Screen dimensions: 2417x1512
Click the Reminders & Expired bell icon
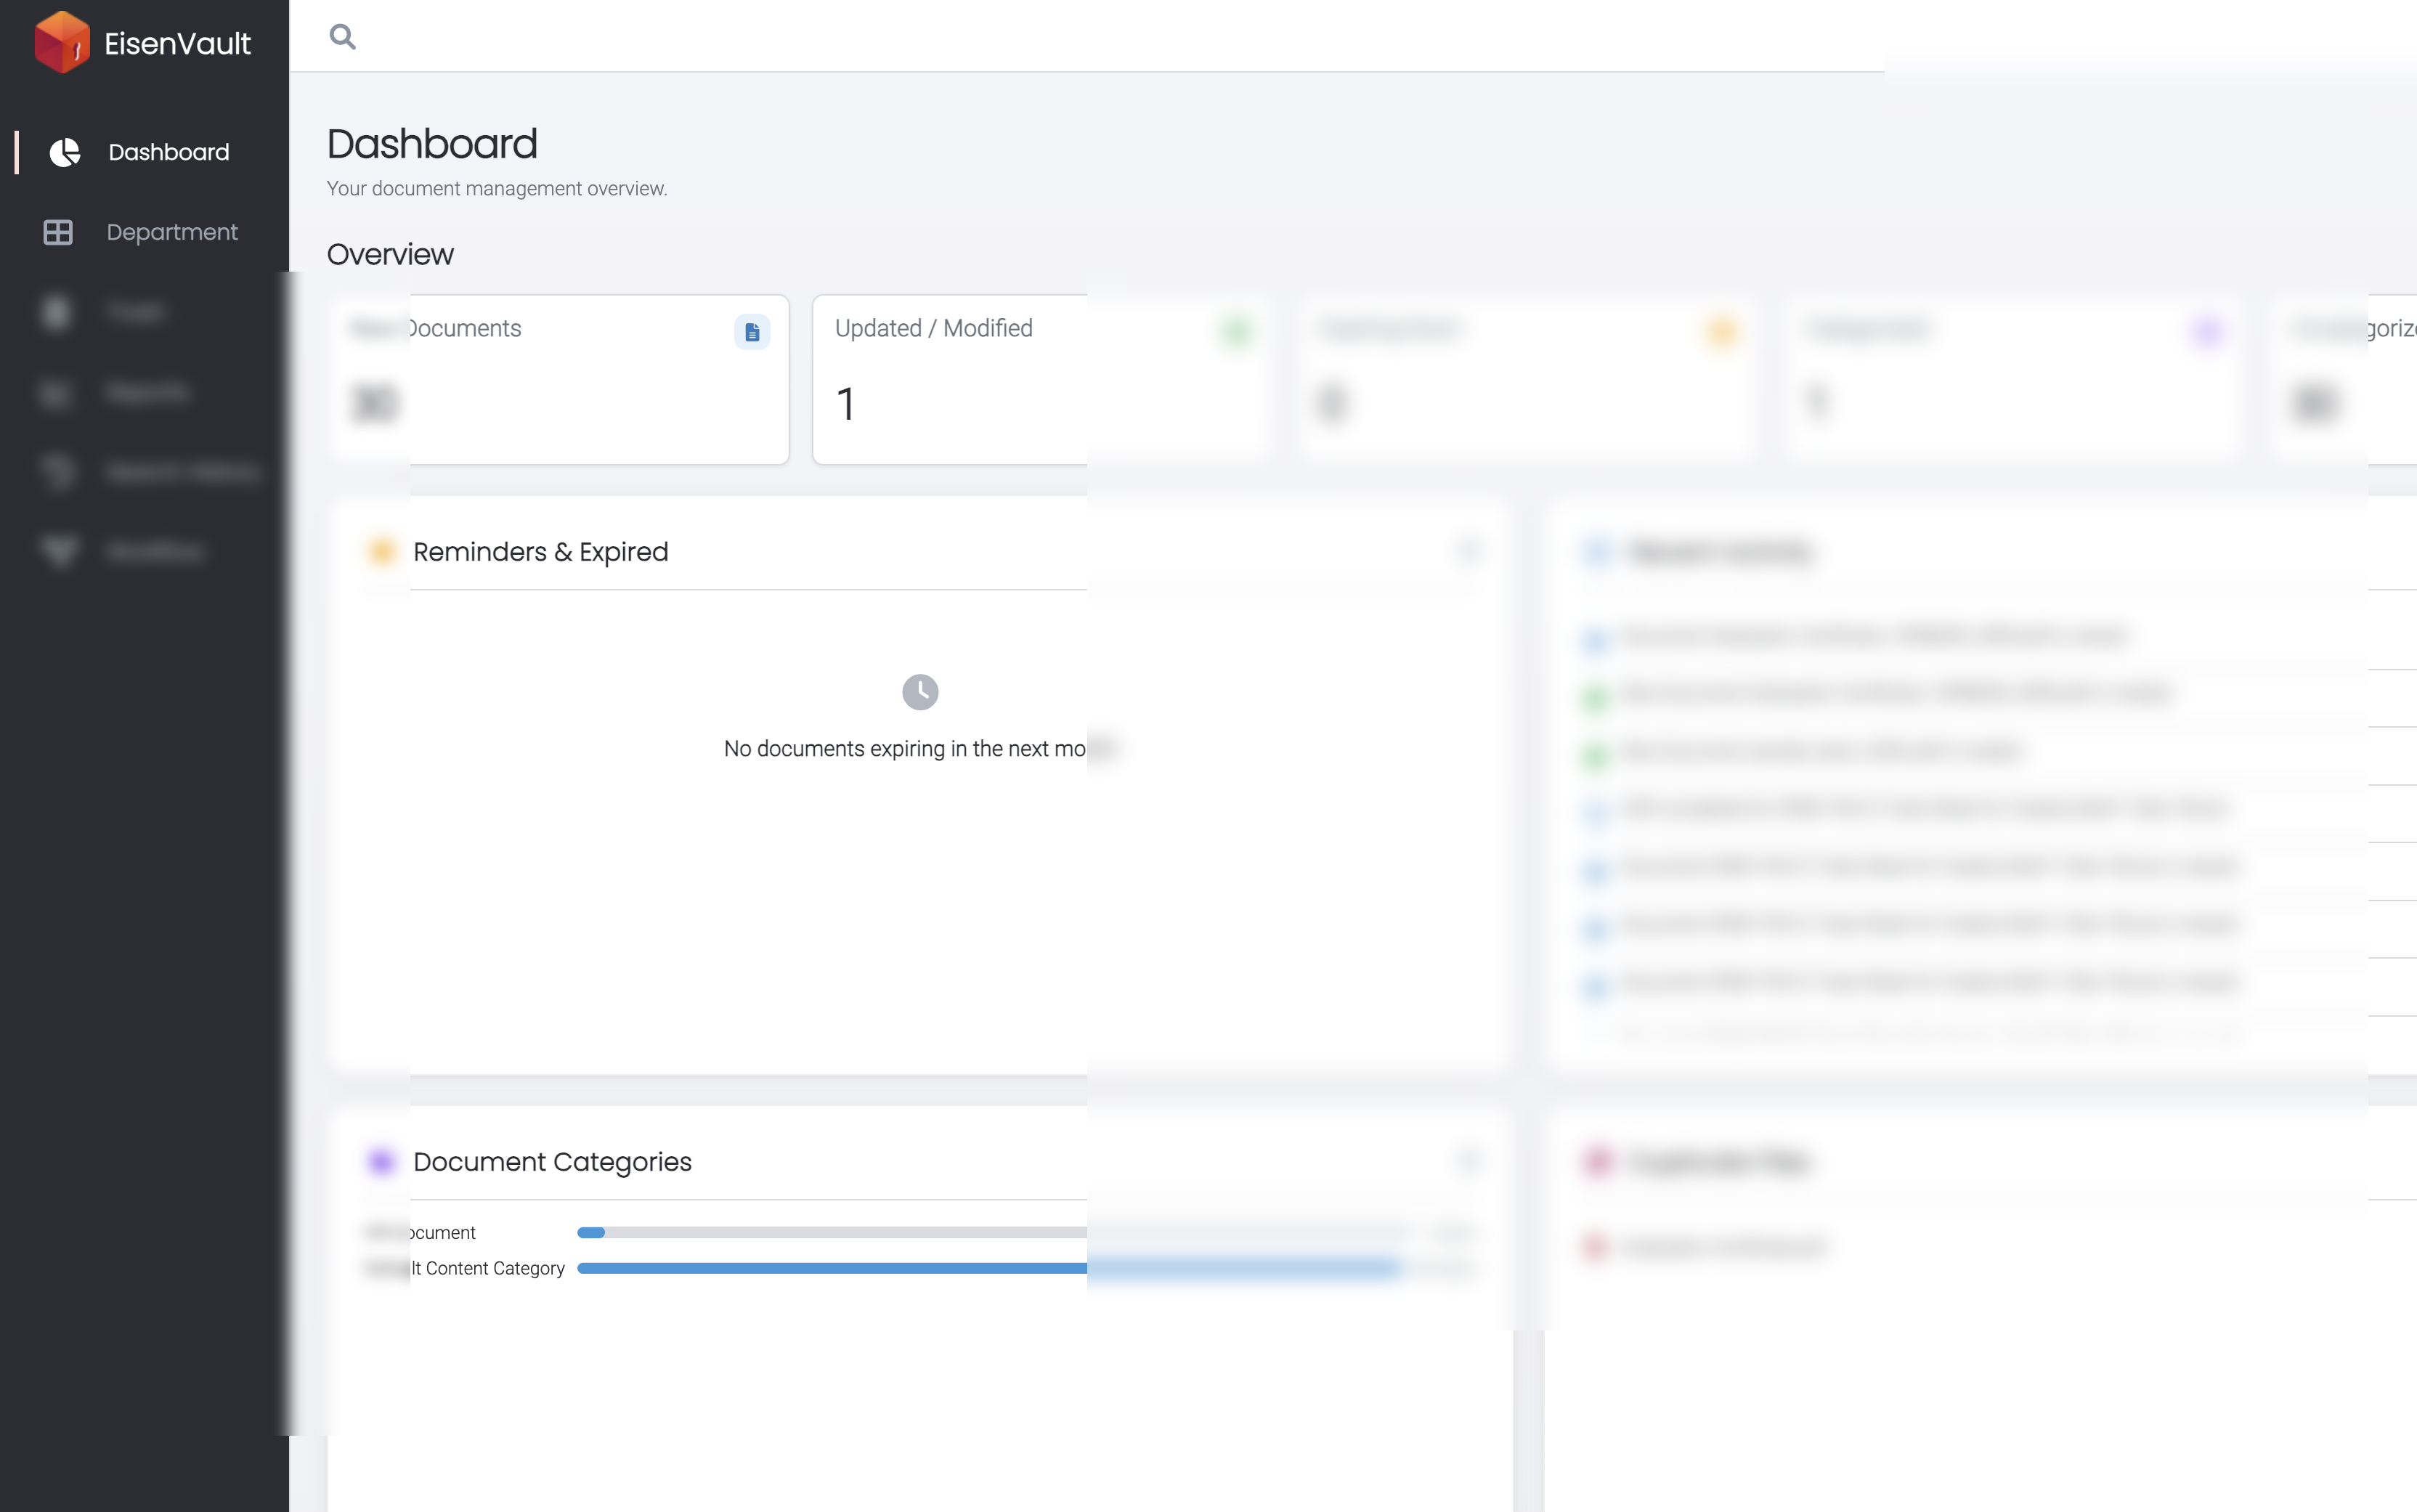[x=381, y=552]
